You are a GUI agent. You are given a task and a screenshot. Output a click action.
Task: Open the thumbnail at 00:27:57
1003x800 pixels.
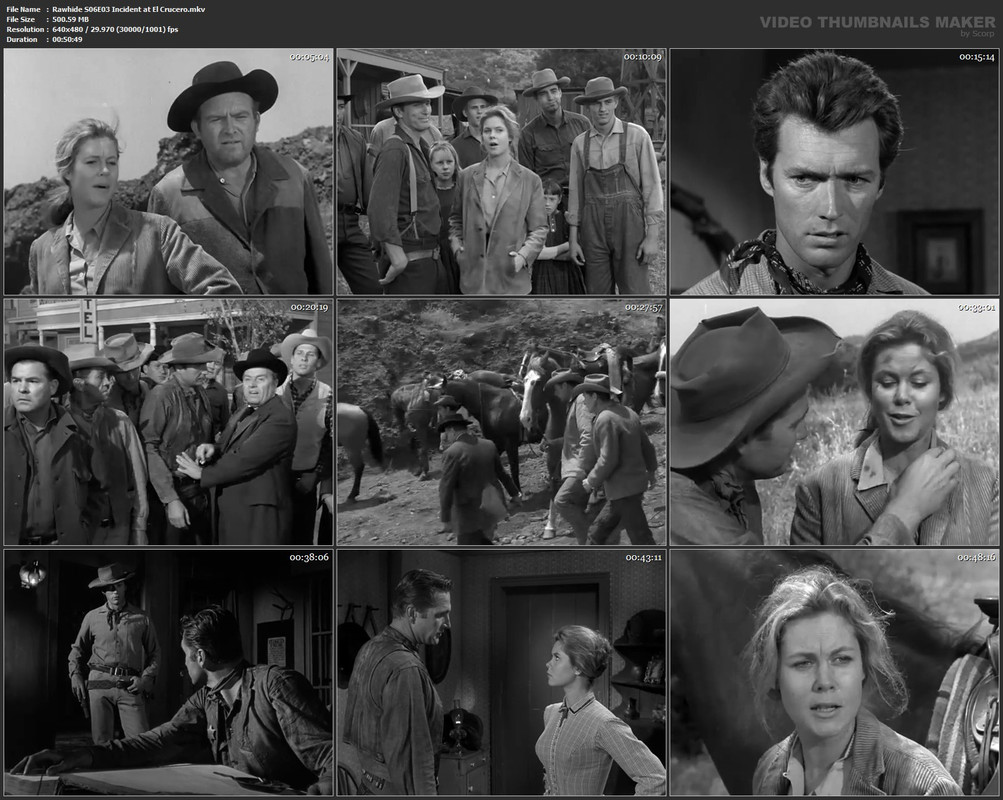click(x=502, y=422)
